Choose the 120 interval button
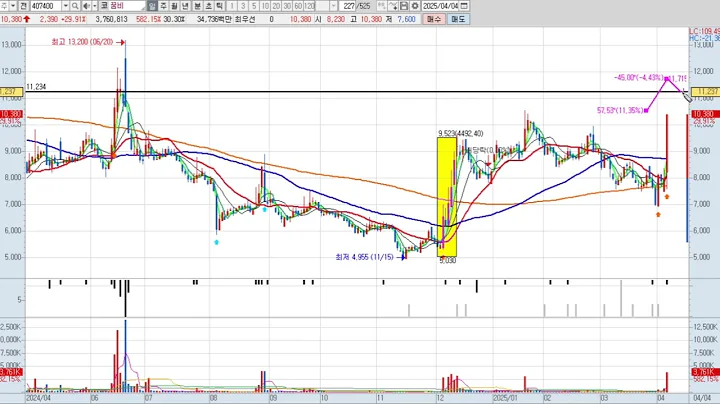 tap(309, 6)
